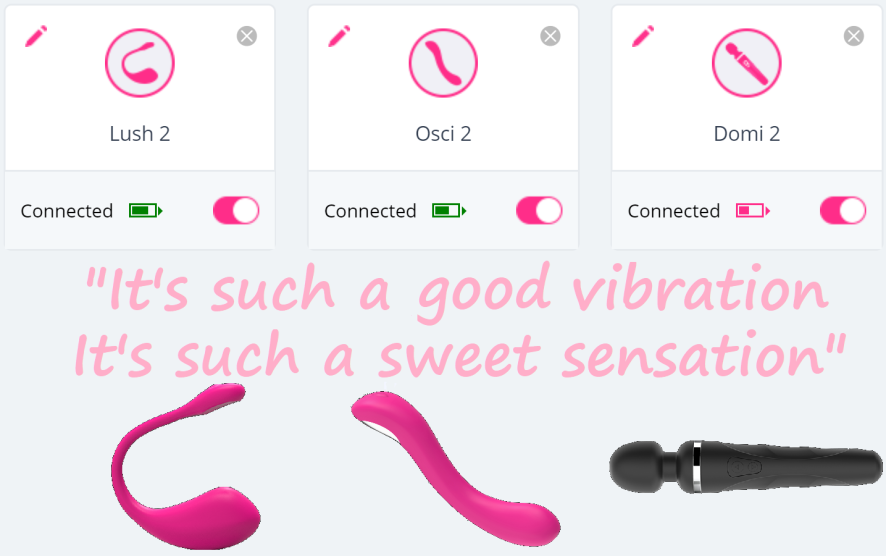The width and height of the screenshot is (886, 556).
Task: Select the Domi 2 wand device icon
Action: coord(746,63)
